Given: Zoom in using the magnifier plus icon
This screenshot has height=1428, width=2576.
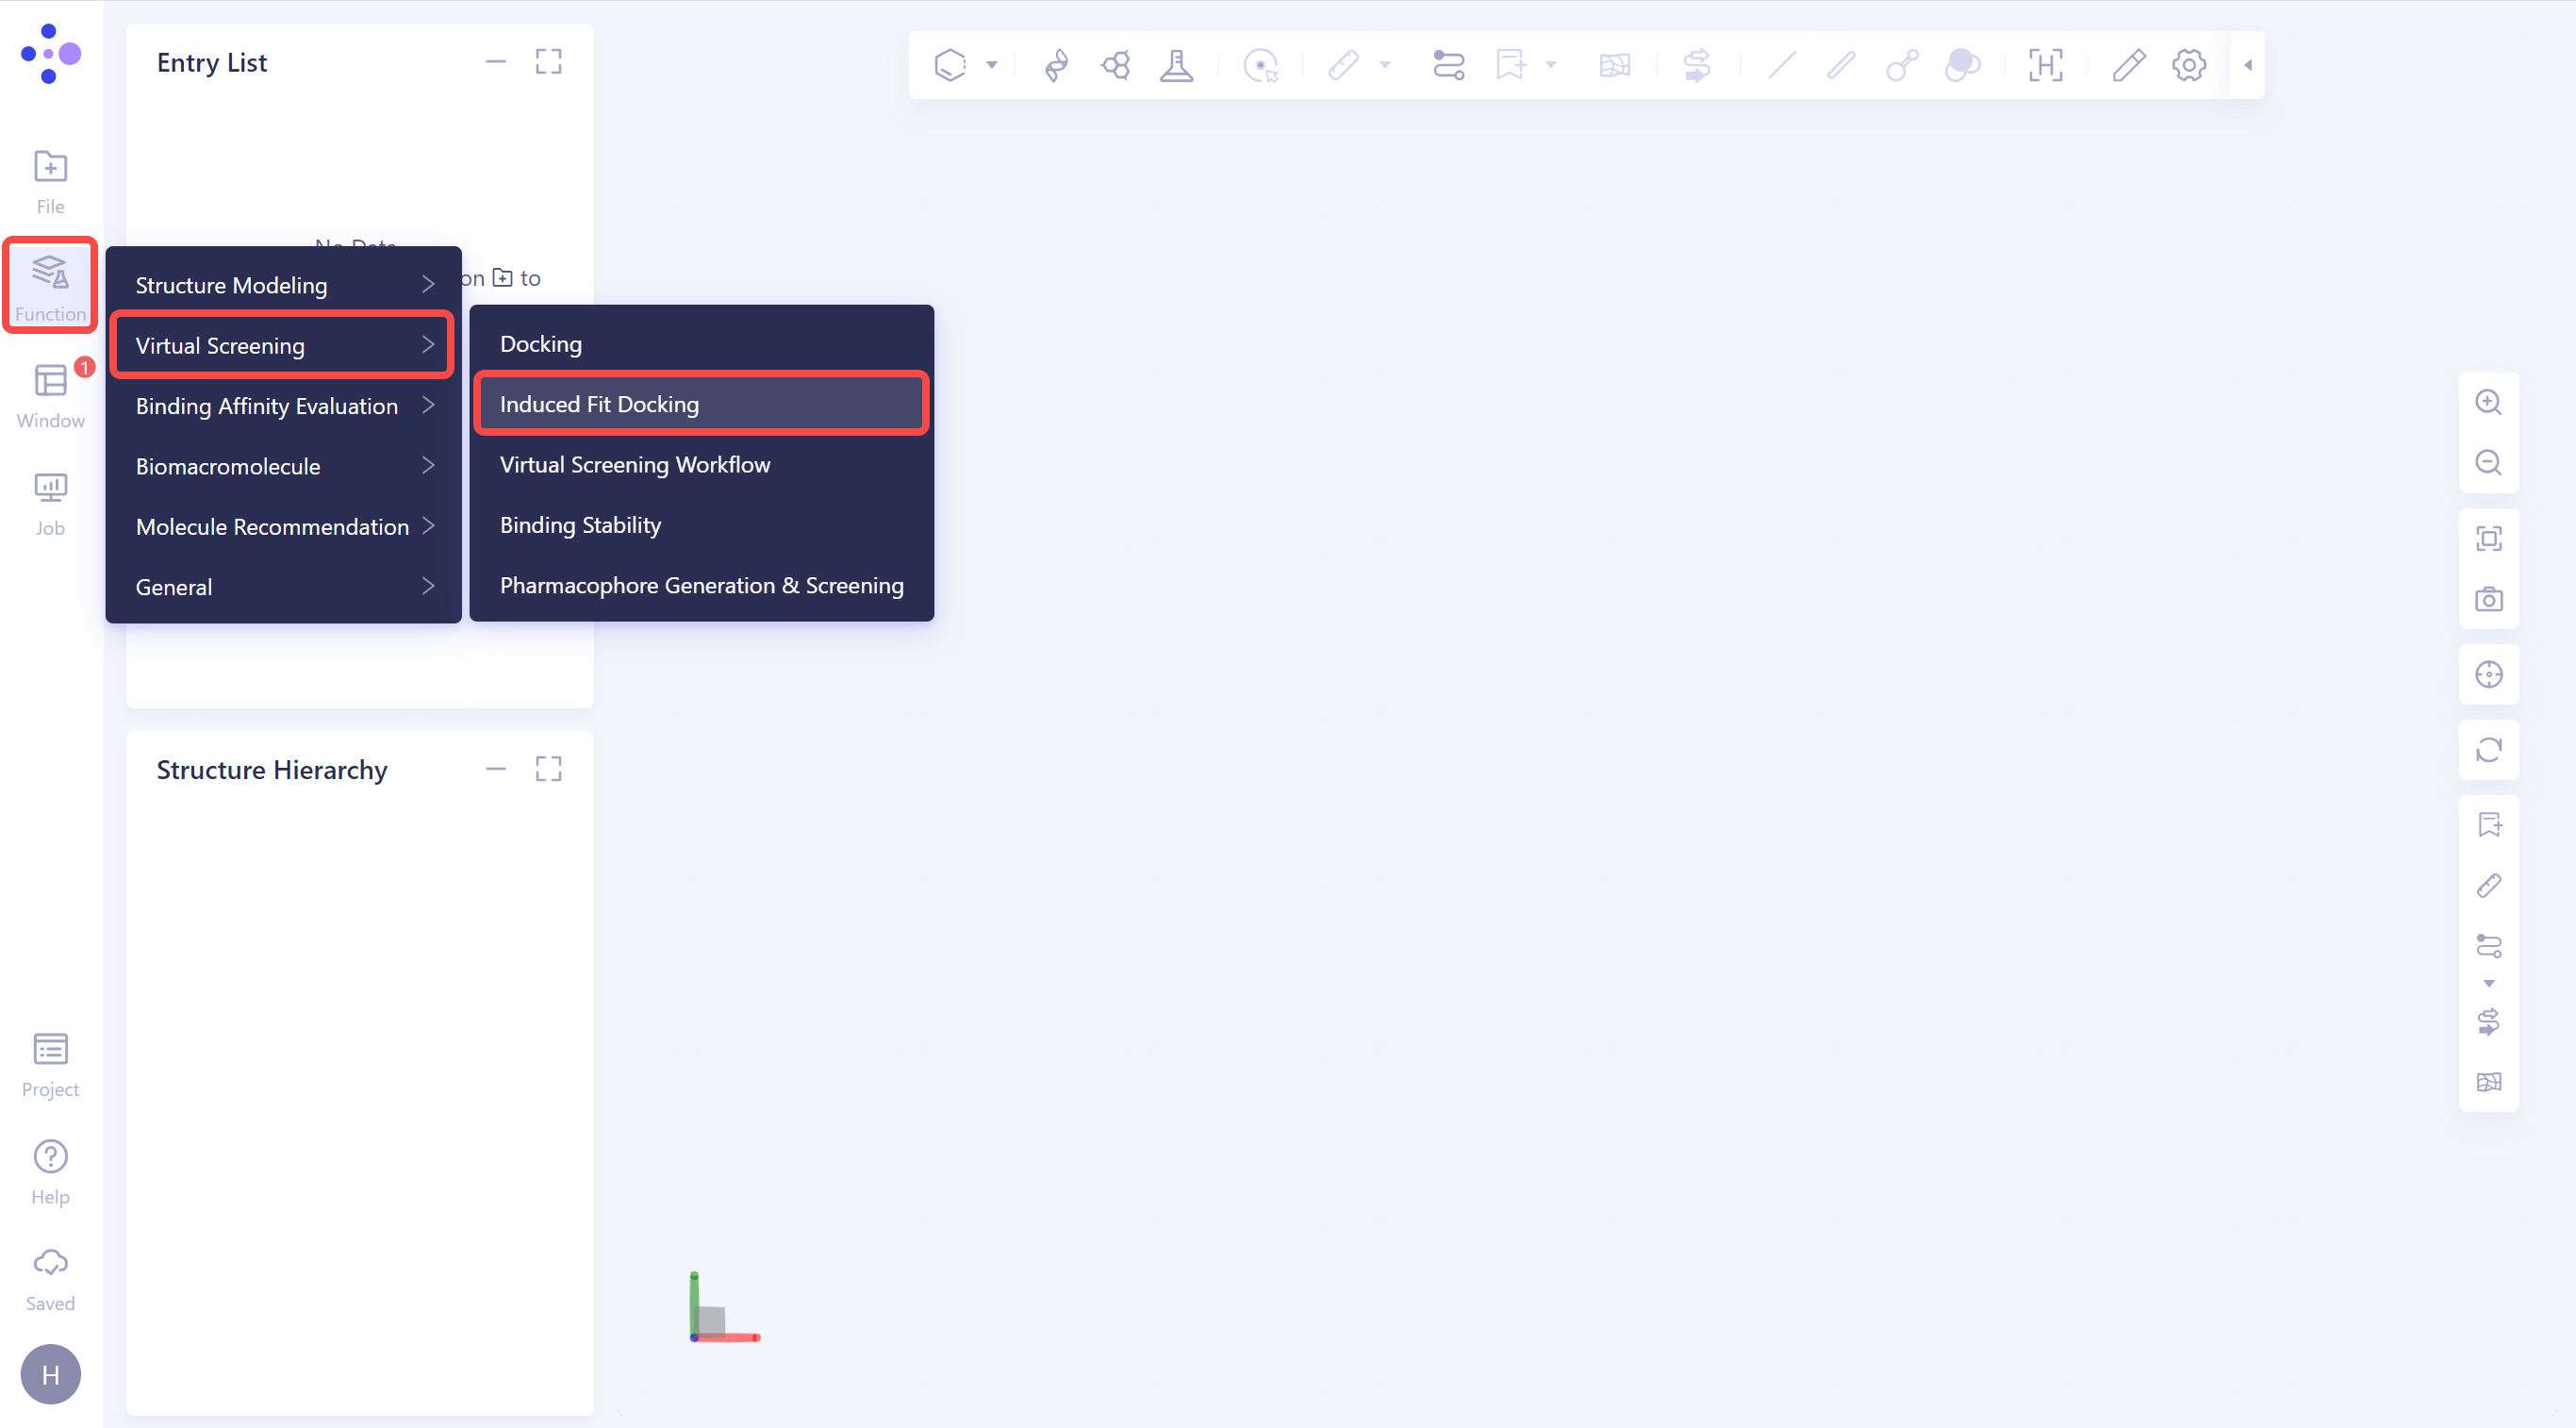Looking at the screenshot, I should coord(2489,402).
